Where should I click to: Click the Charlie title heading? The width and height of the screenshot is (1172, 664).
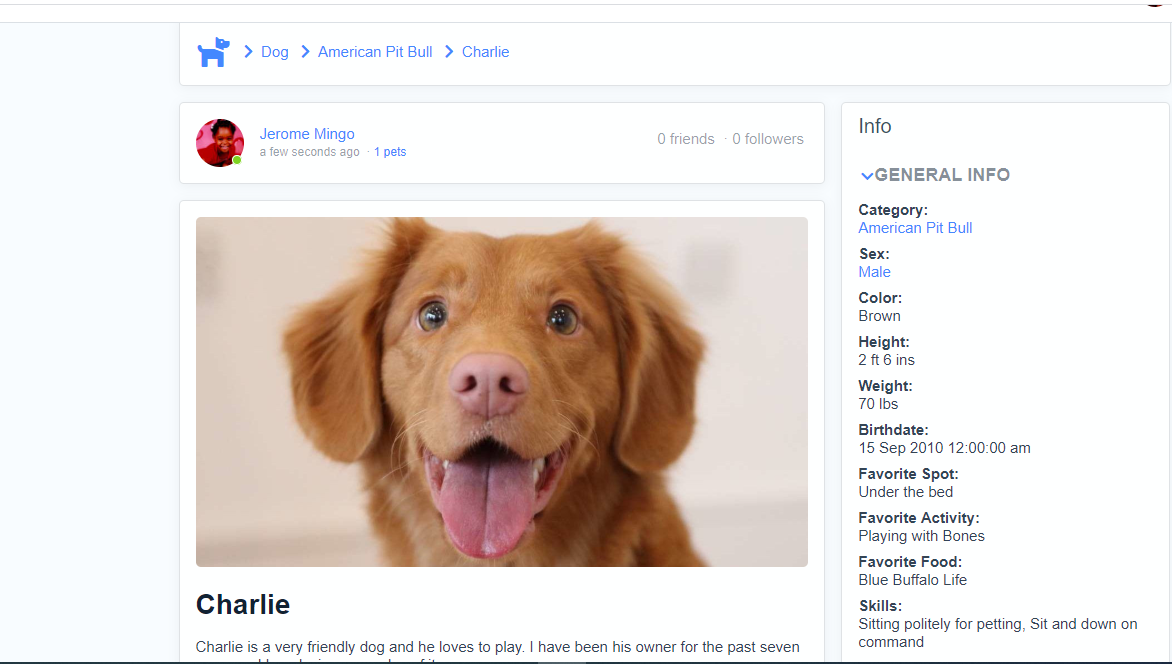[x=243, y=605]
